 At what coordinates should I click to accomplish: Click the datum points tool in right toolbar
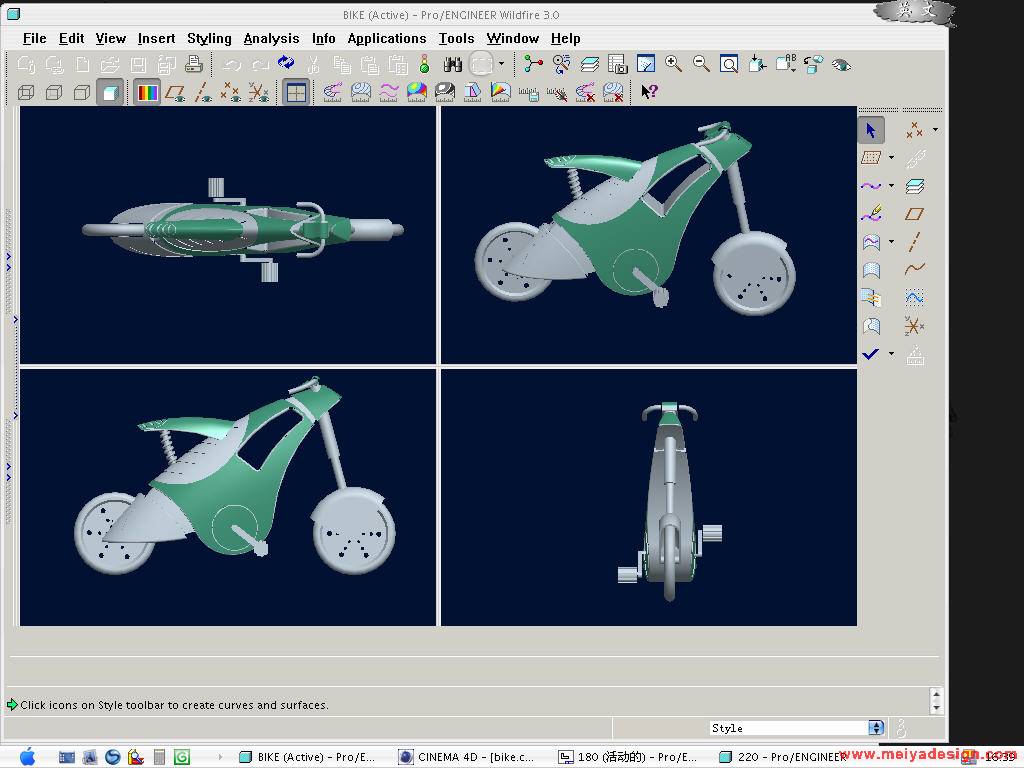[x=914, y=130]
